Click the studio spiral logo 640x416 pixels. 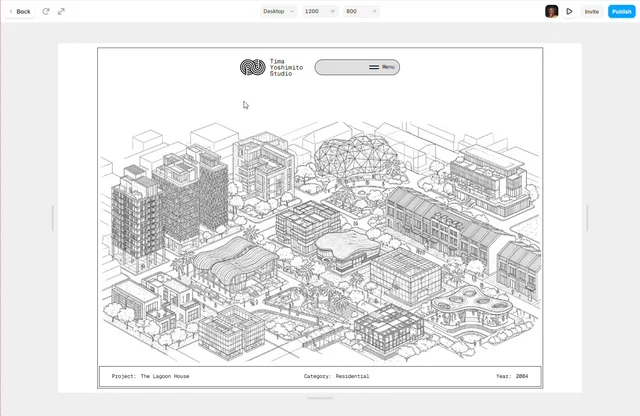tap(253, 67)
